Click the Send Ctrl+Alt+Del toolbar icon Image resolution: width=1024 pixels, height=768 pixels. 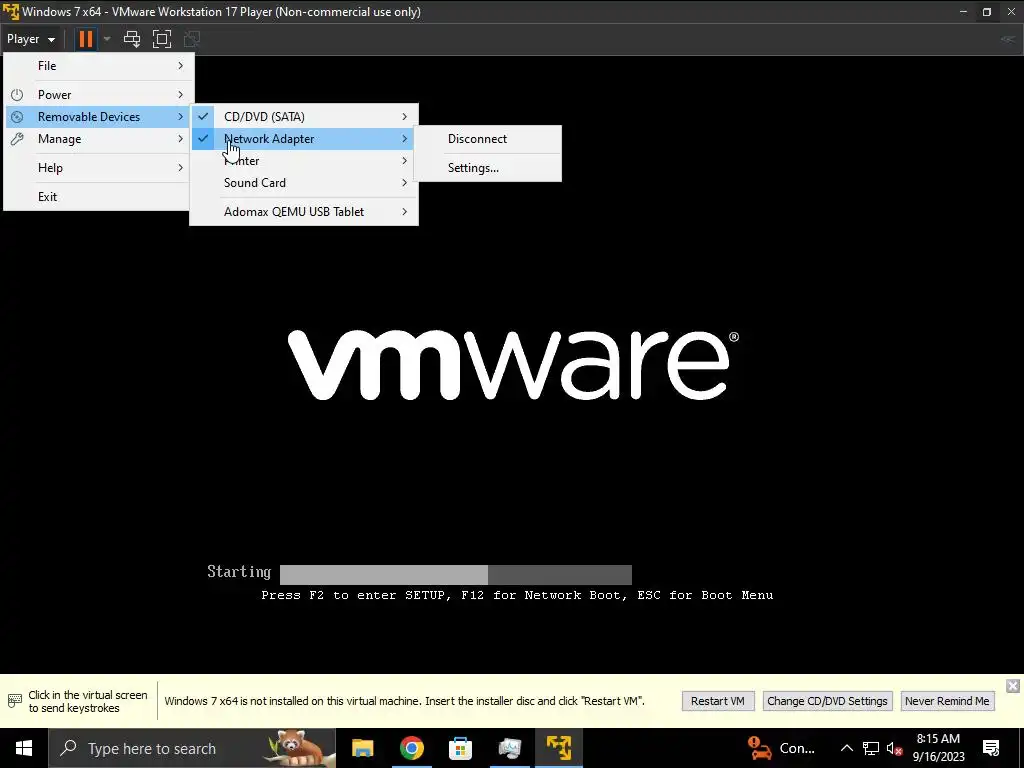click(132, 39)
